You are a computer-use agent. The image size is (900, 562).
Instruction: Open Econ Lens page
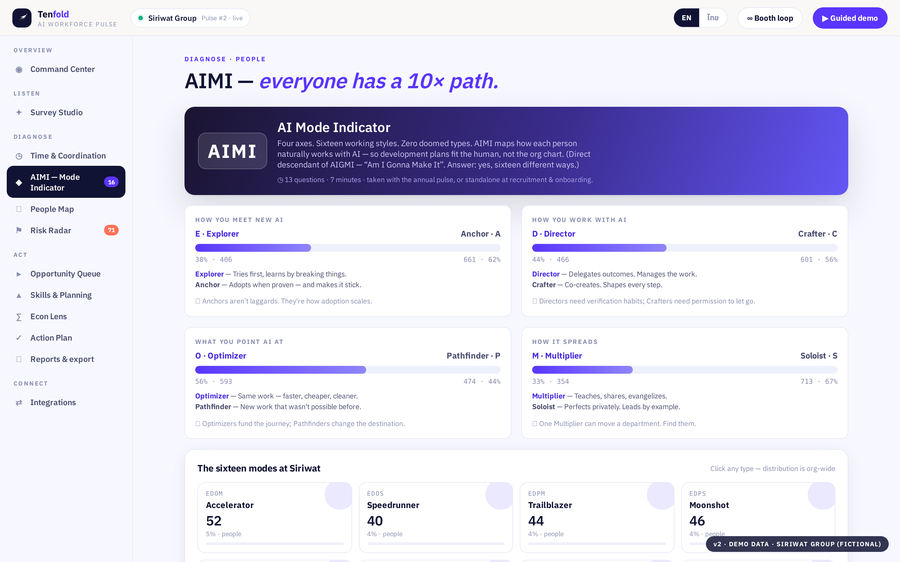pos(66,316)
